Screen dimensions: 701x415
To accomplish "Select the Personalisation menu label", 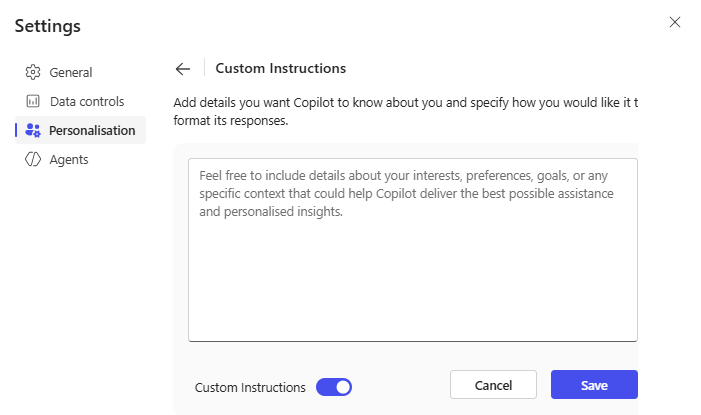I will coord(92,130).
